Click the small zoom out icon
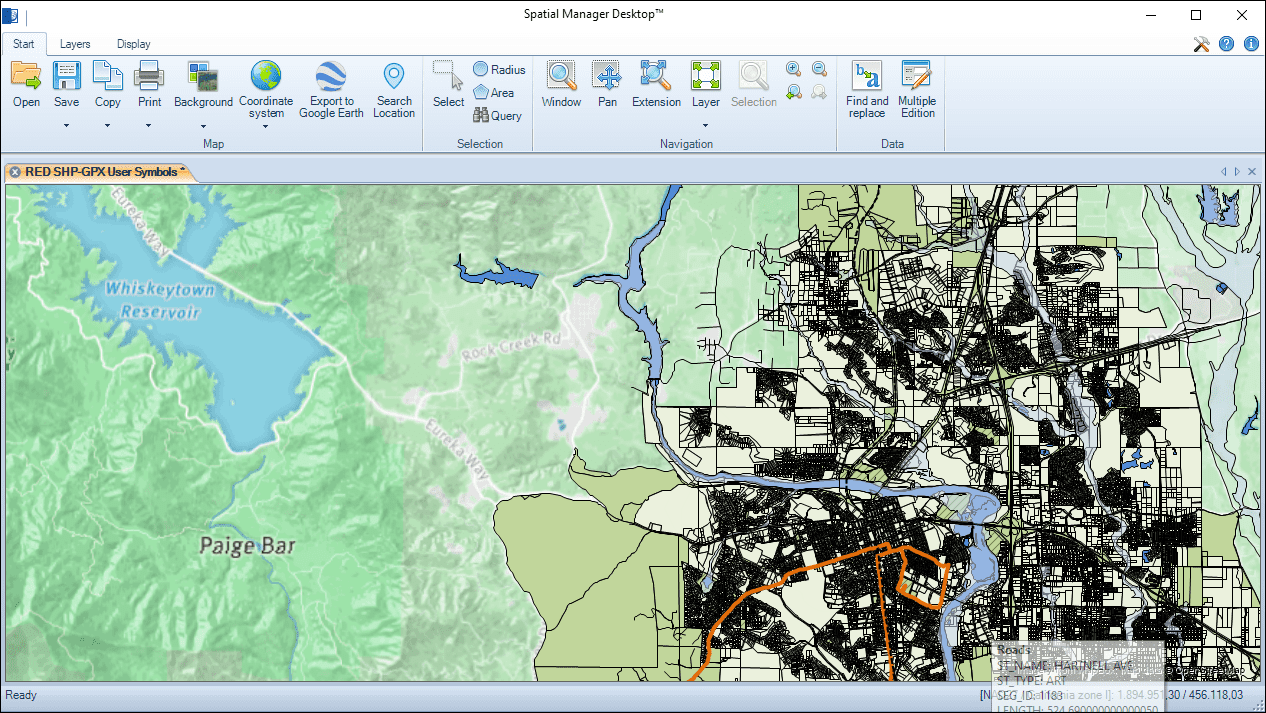Viewport: 1266px width, 713px height. [819, 69]
